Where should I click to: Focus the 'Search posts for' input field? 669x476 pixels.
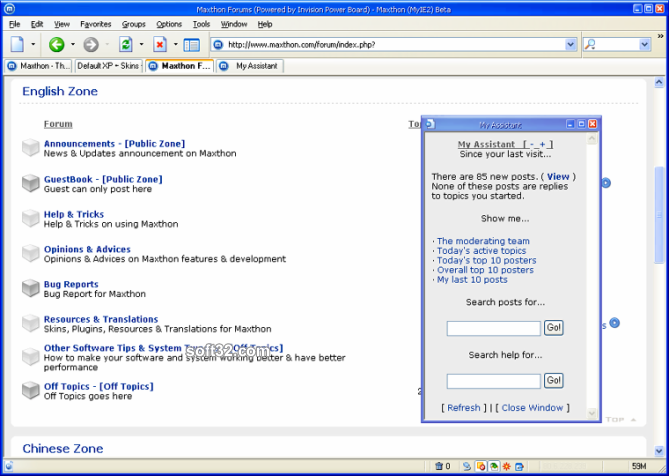point(494,328)
